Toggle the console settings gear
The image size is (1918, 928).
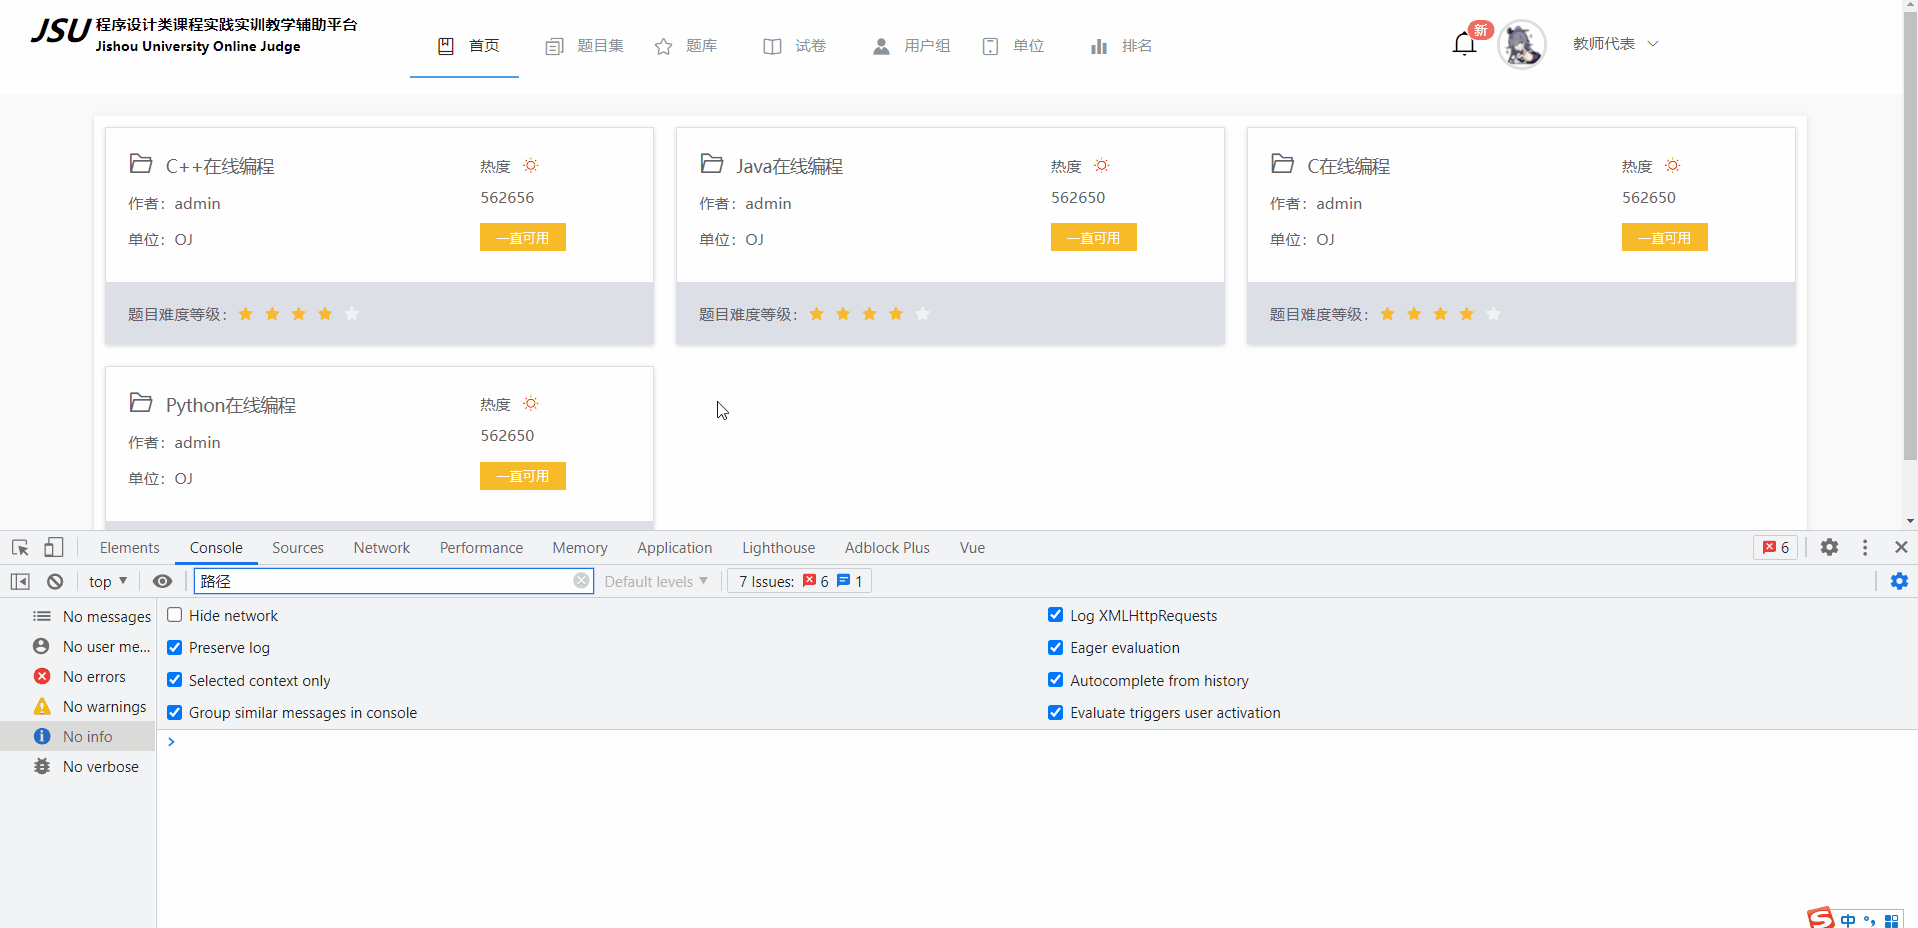pos(1899,581)
